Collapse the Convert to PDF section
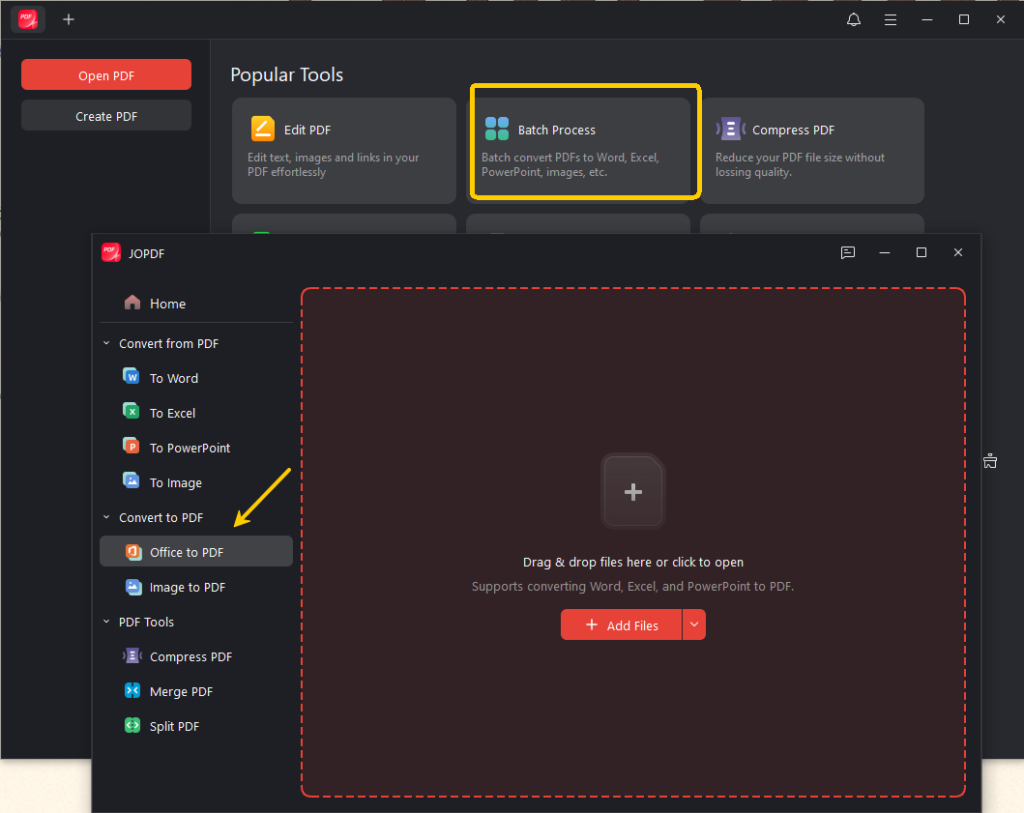 coord(106,517)
